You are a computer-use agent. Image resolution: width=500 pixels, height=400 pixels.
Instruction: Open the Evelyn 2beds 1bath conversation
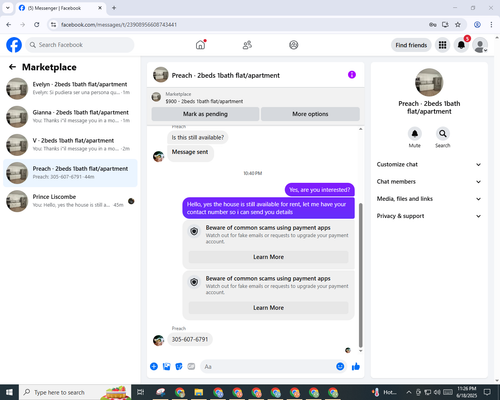[70, 89]
